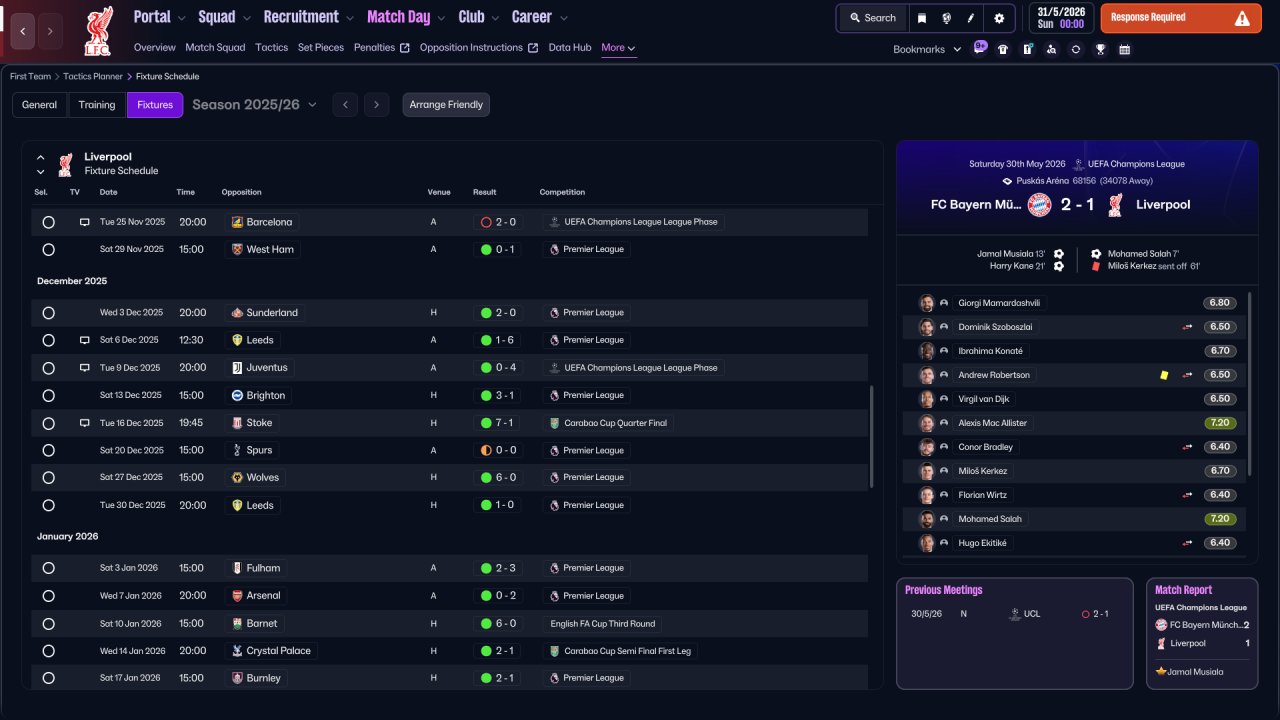The height and width of the screenshot is (720, 1280).
Task: Open the settings gear icon
Action: [x=999, y=18]
